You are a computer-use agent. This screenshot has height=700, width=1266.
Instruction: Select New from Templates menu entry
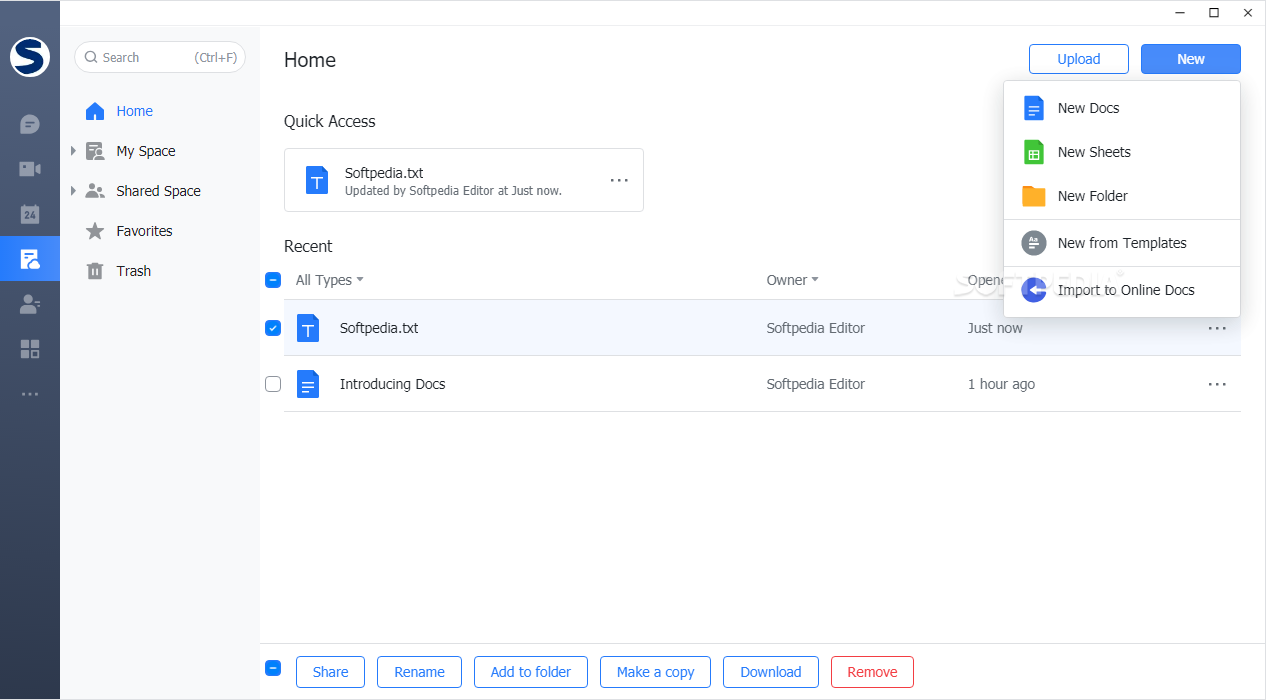(1121, 243)
